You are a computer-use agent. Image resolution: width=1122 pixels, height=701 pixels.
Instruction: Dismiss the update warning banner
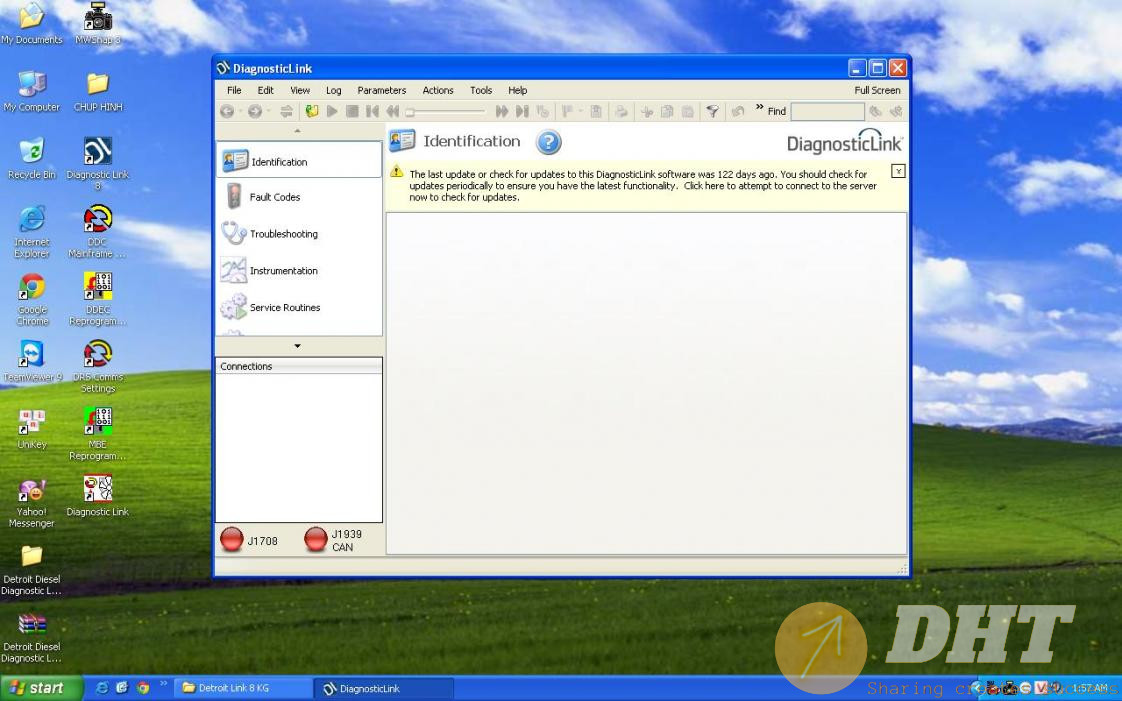pyautogui.click(x=898, y=171)
